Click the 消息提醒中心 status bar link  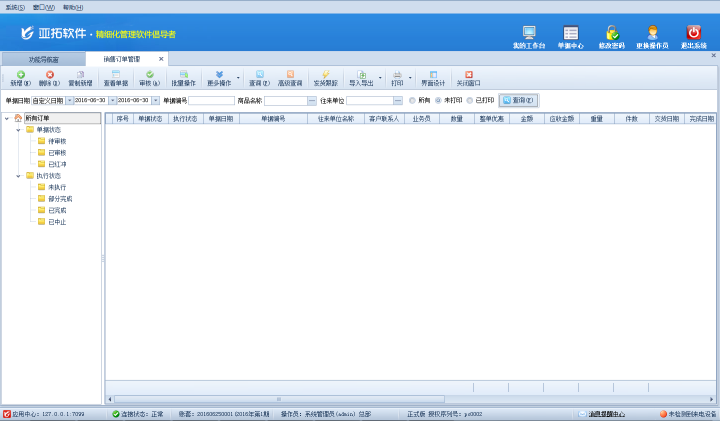(x=606, y=414)
